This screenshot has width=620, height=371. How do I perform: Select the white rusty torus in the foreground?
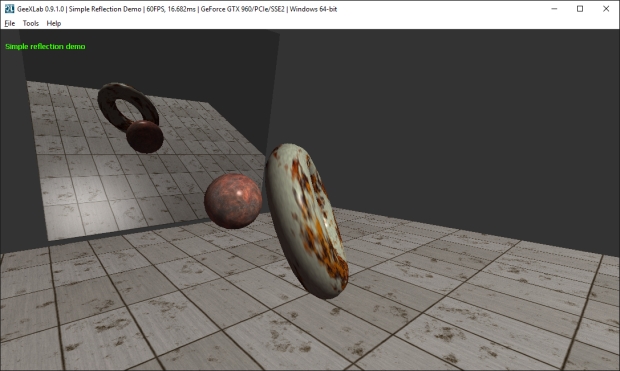[306, 221]
